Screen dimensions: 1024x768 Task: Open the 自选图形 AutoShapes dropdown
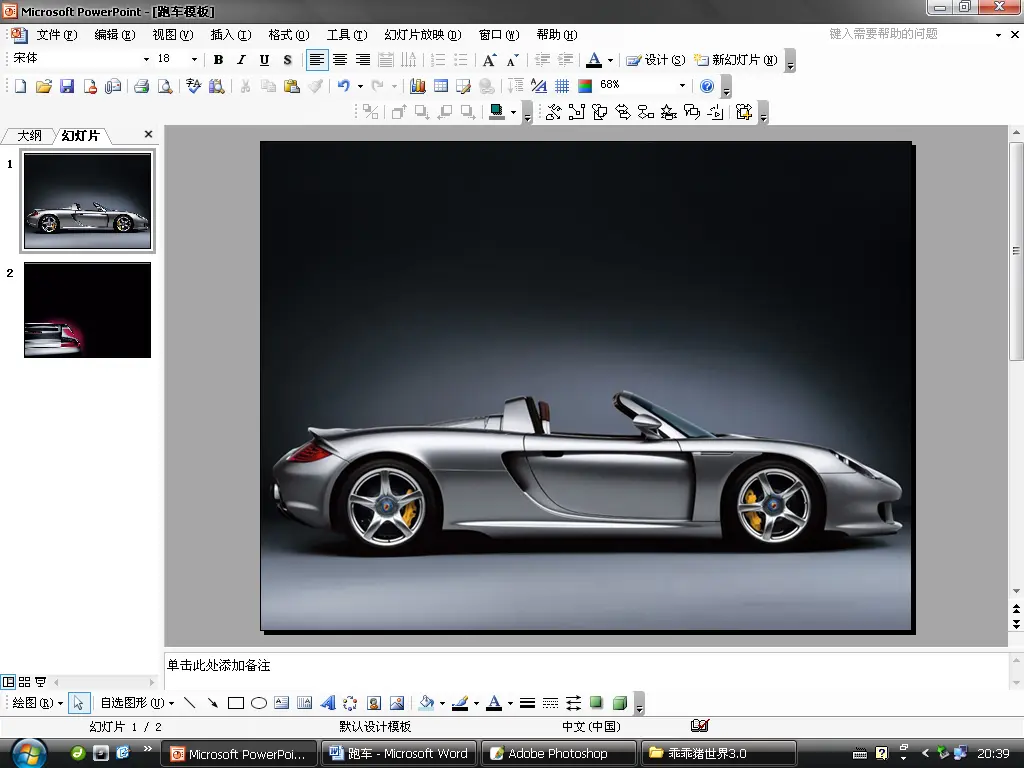click(x=137, y=703)
